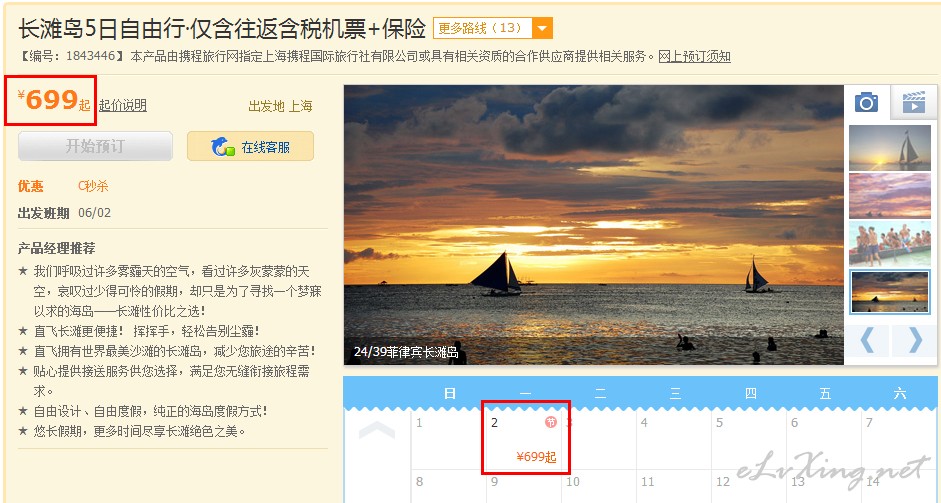Image resolution: width=941 pixels, height=503 pixels.
Task: Expand the 更多路线 (13) dropdown arrow
Action: click(543, 28)
